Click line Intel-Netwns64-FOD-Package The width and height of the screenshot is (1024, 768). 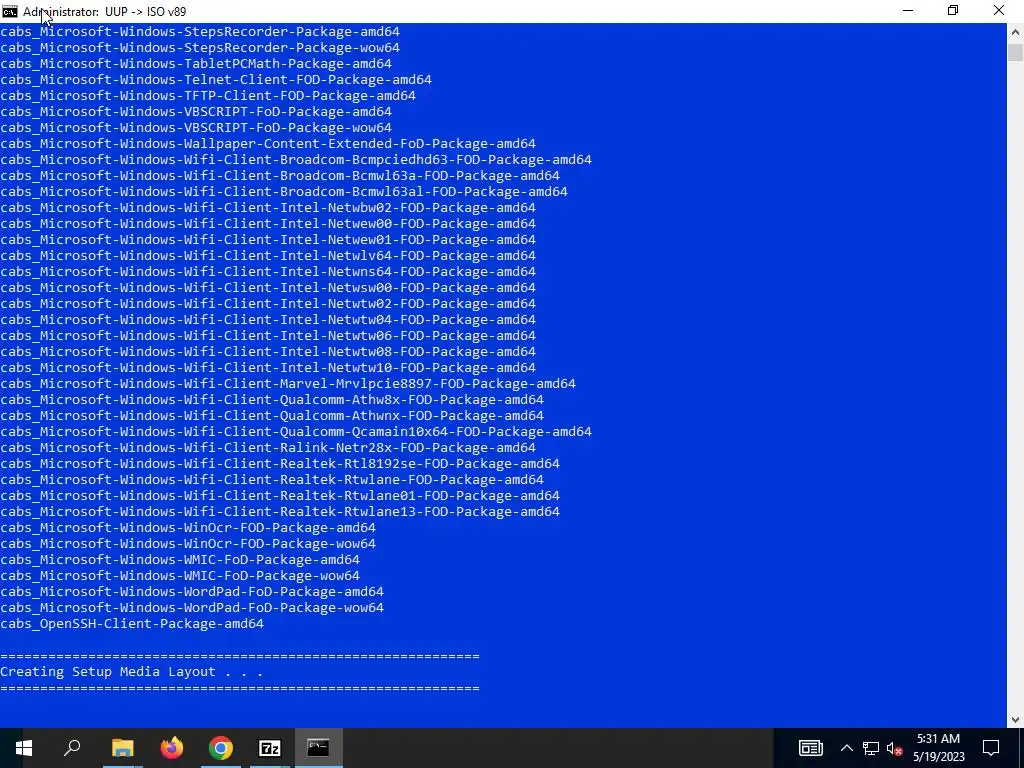pos(268,272)
